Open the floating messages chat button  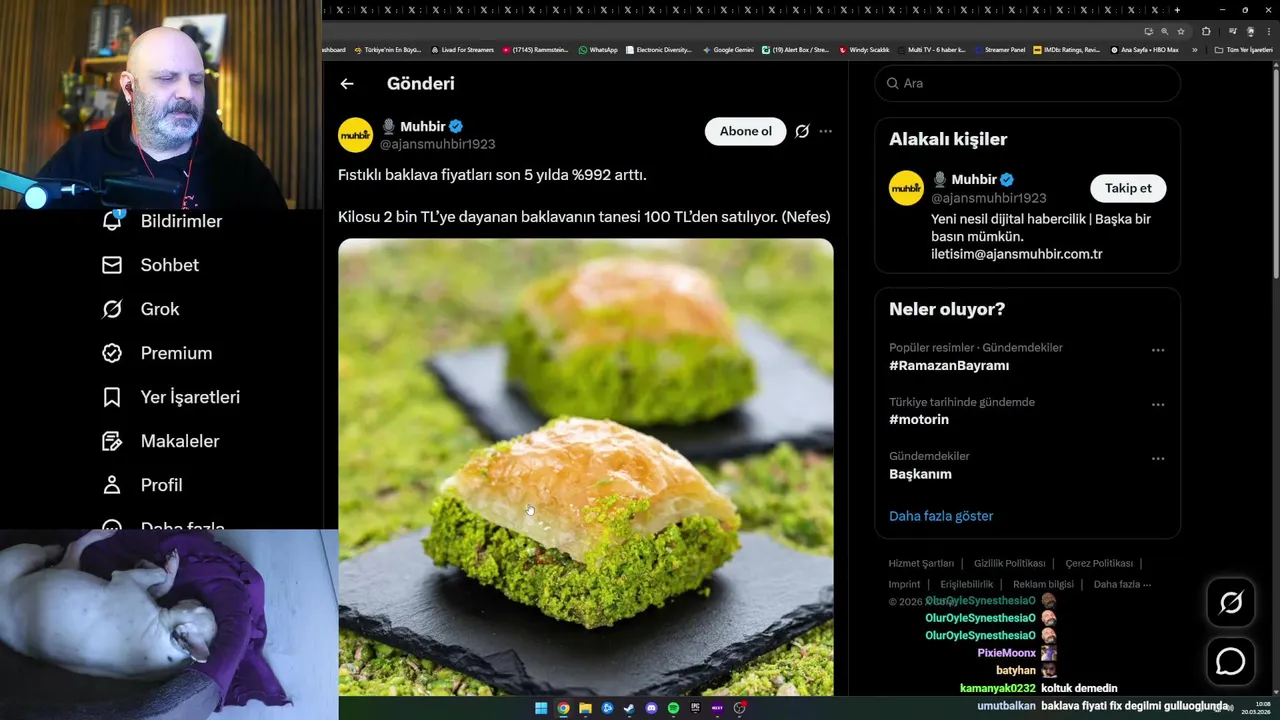pos(1231,661)
